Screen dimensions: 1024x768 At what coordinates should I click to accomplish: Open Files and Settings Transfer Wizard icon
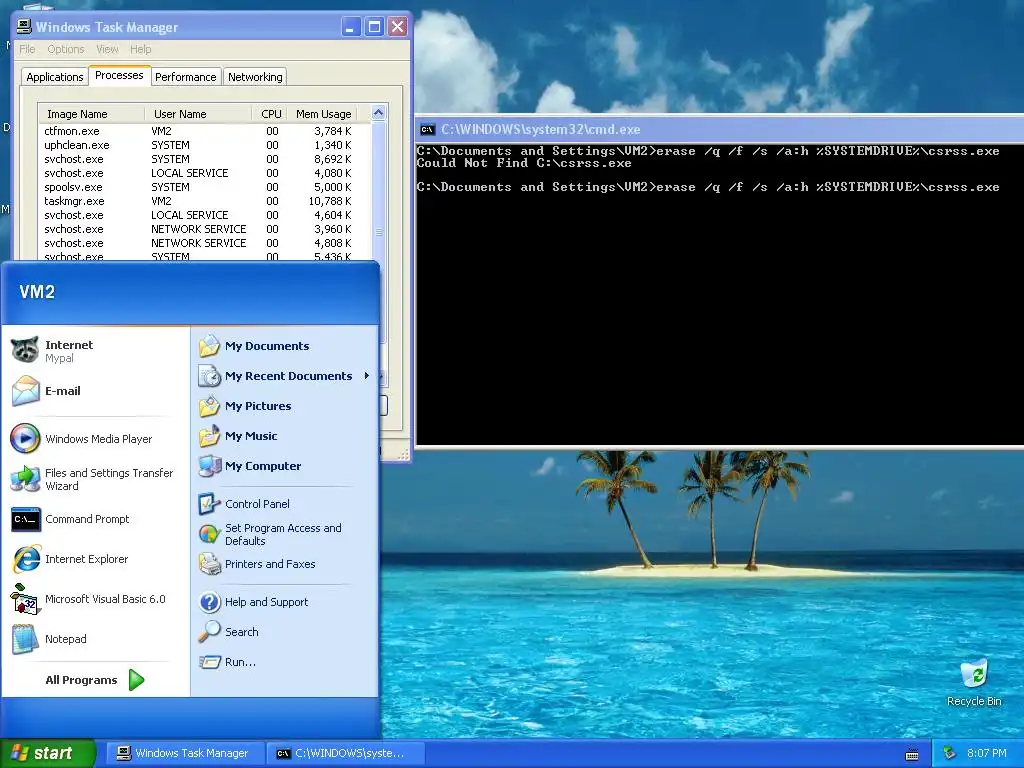(x=25, y=479)
